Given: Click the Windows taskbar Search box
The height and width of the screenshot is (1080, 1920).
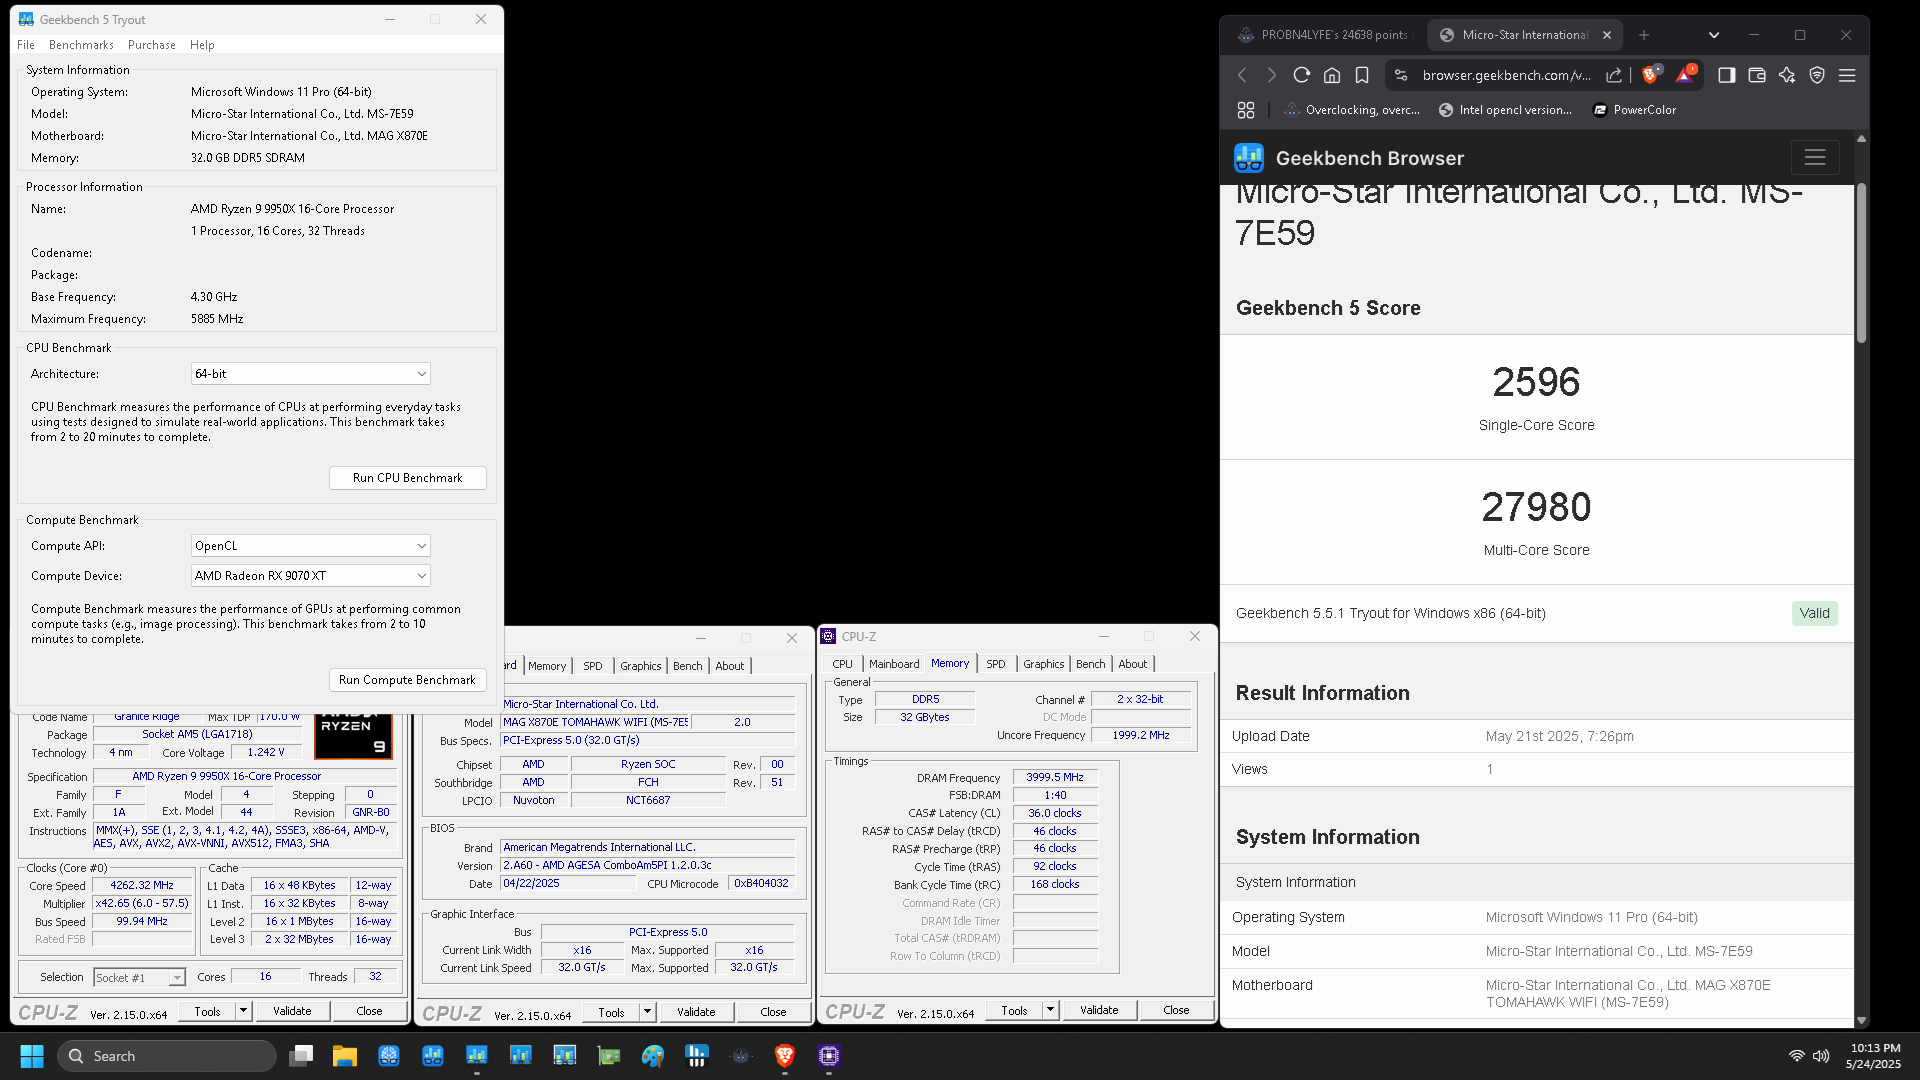Looking at the screenshot, I should (x=167, y=1056).
